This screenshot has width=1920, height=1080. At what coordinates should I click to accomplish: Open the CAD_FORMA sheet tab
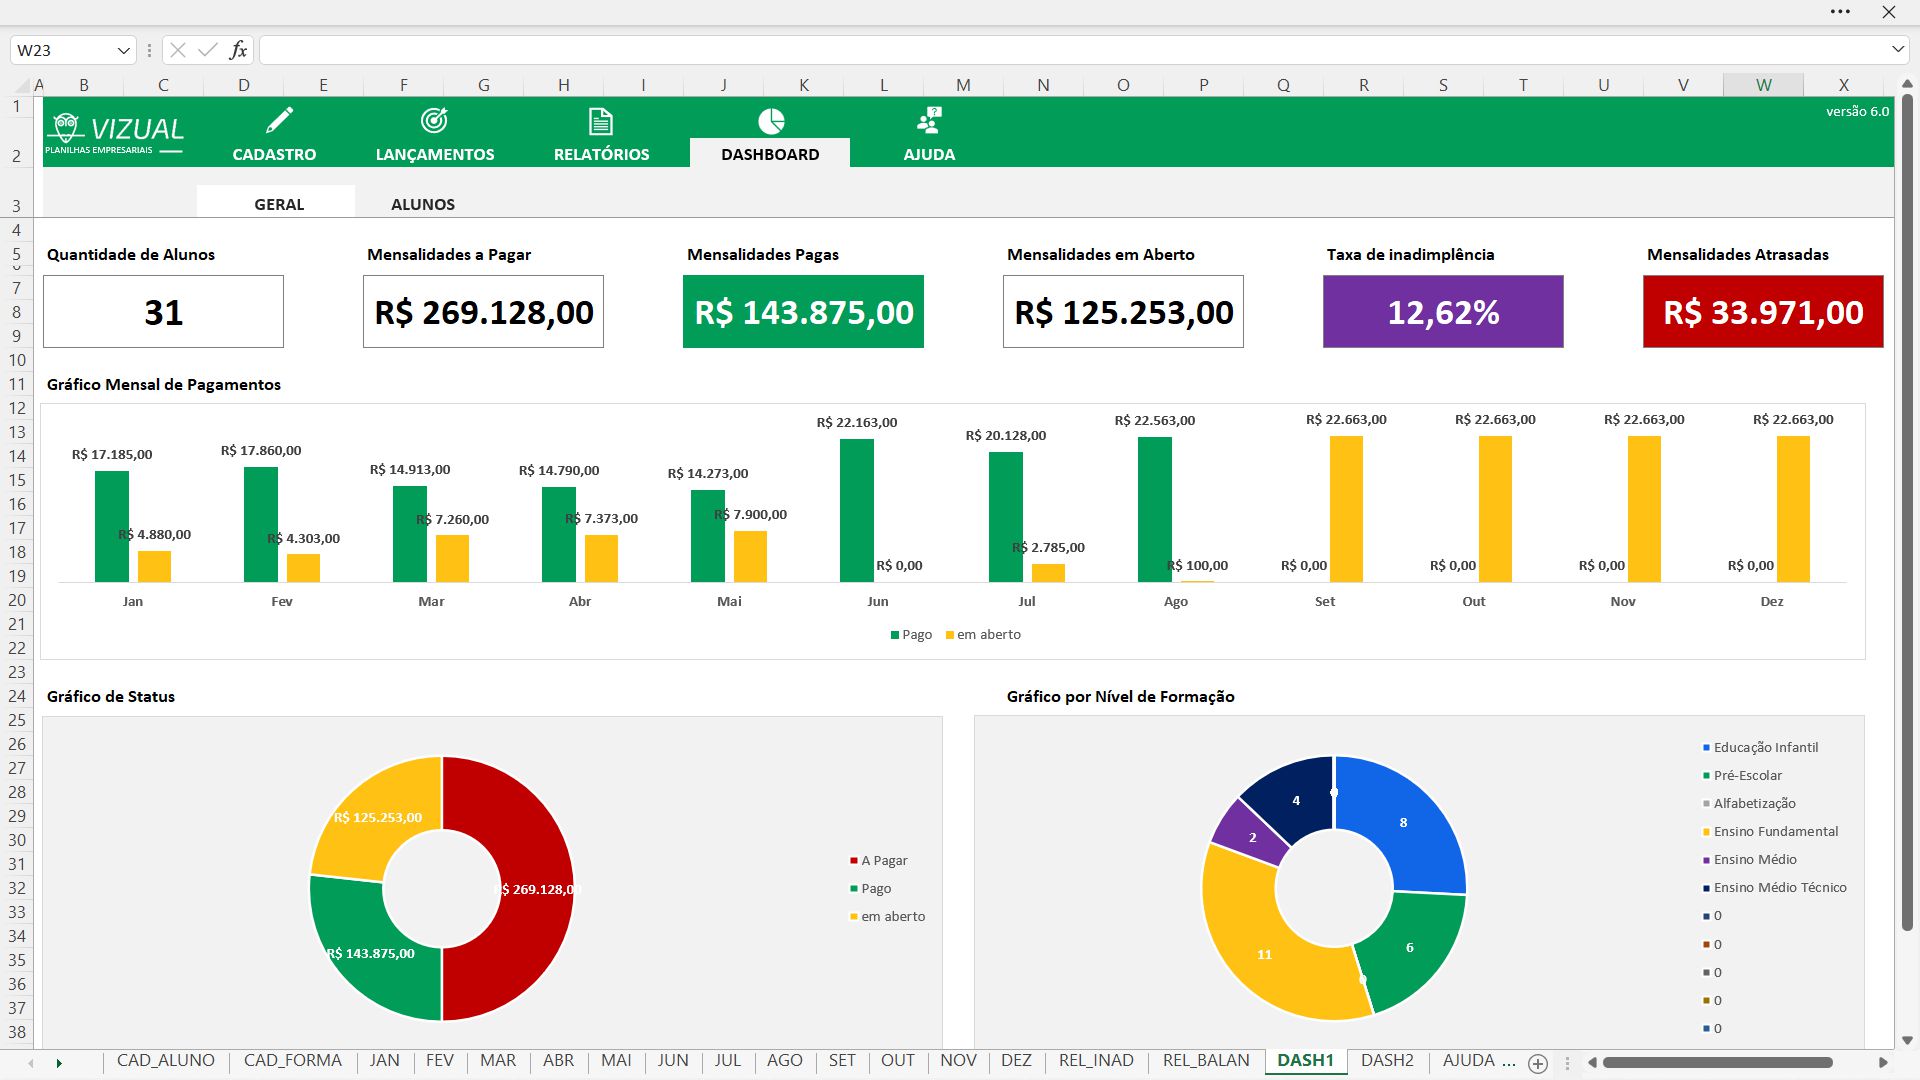[x=293, y=1060]
